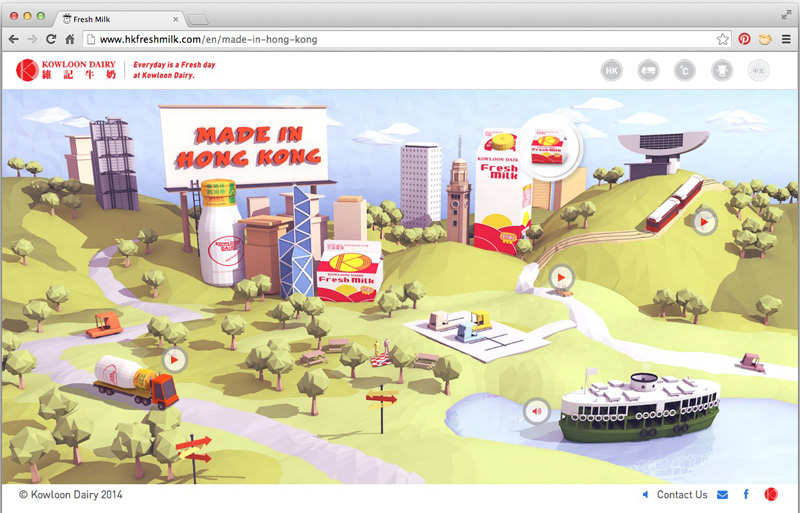Image resolution: width=800 pixels, height=513 pixels.
Task: Click the green-and-white Star Ferry boat
Action: pos(640,408)
